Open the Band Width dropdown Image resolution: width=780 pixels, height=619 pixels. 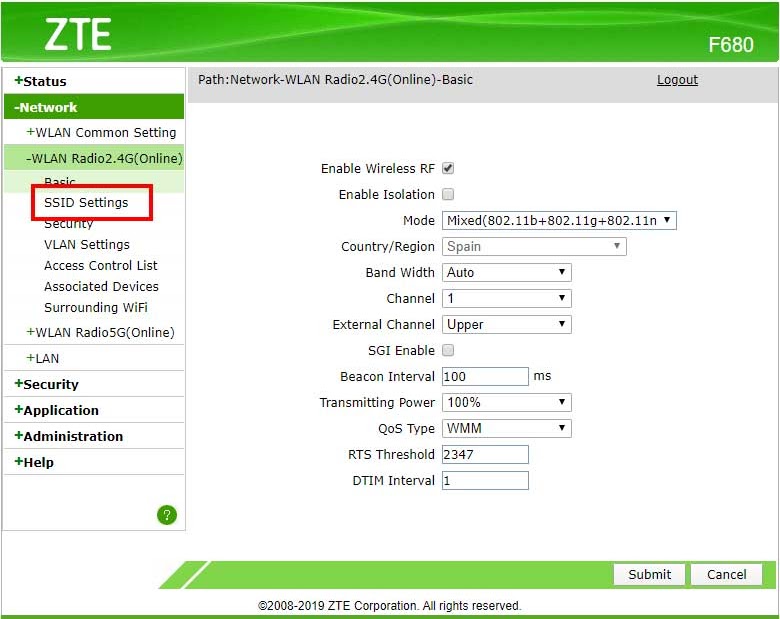(506, 272)
